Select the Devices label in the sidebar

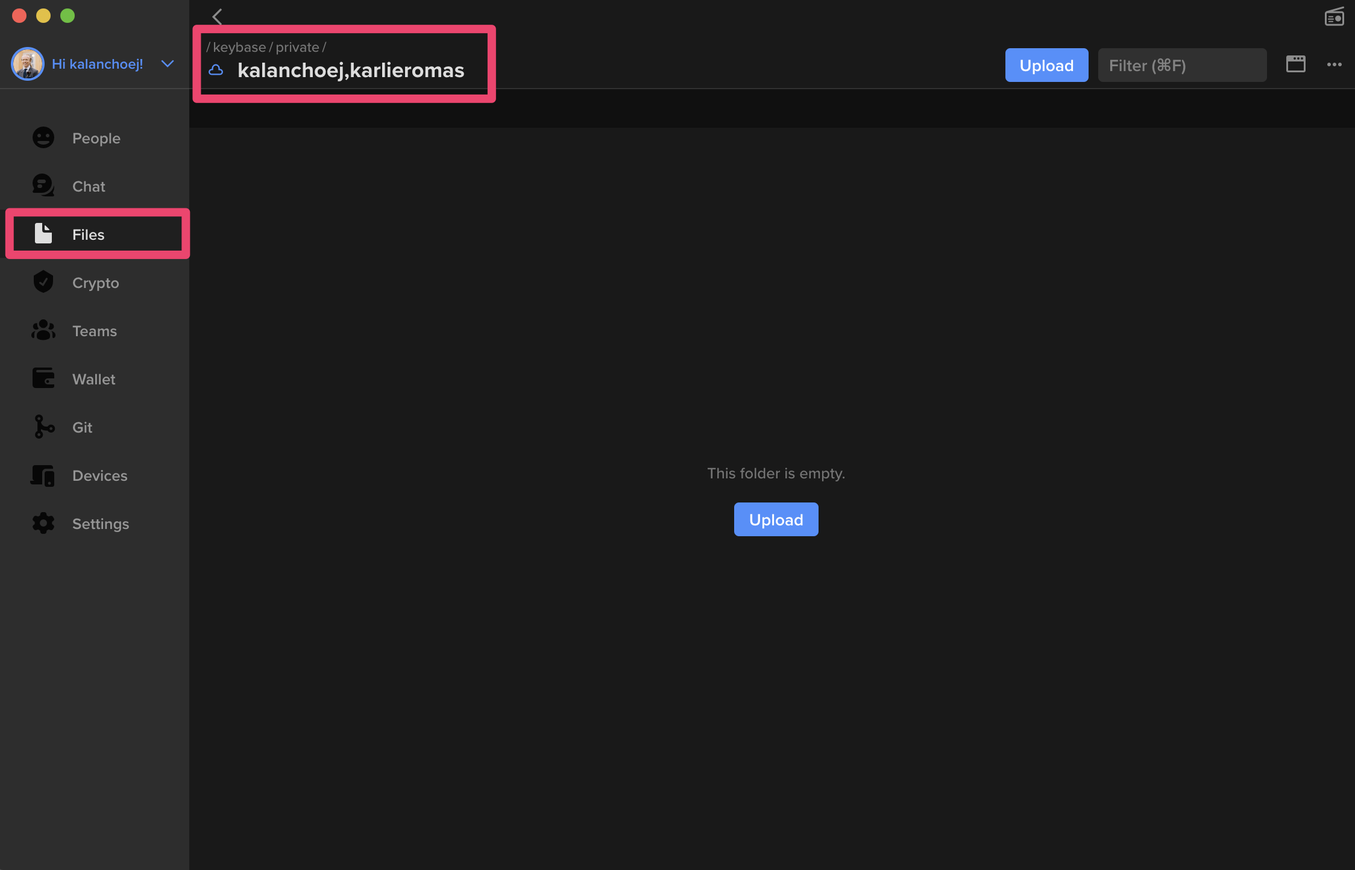tap(99, 475)
